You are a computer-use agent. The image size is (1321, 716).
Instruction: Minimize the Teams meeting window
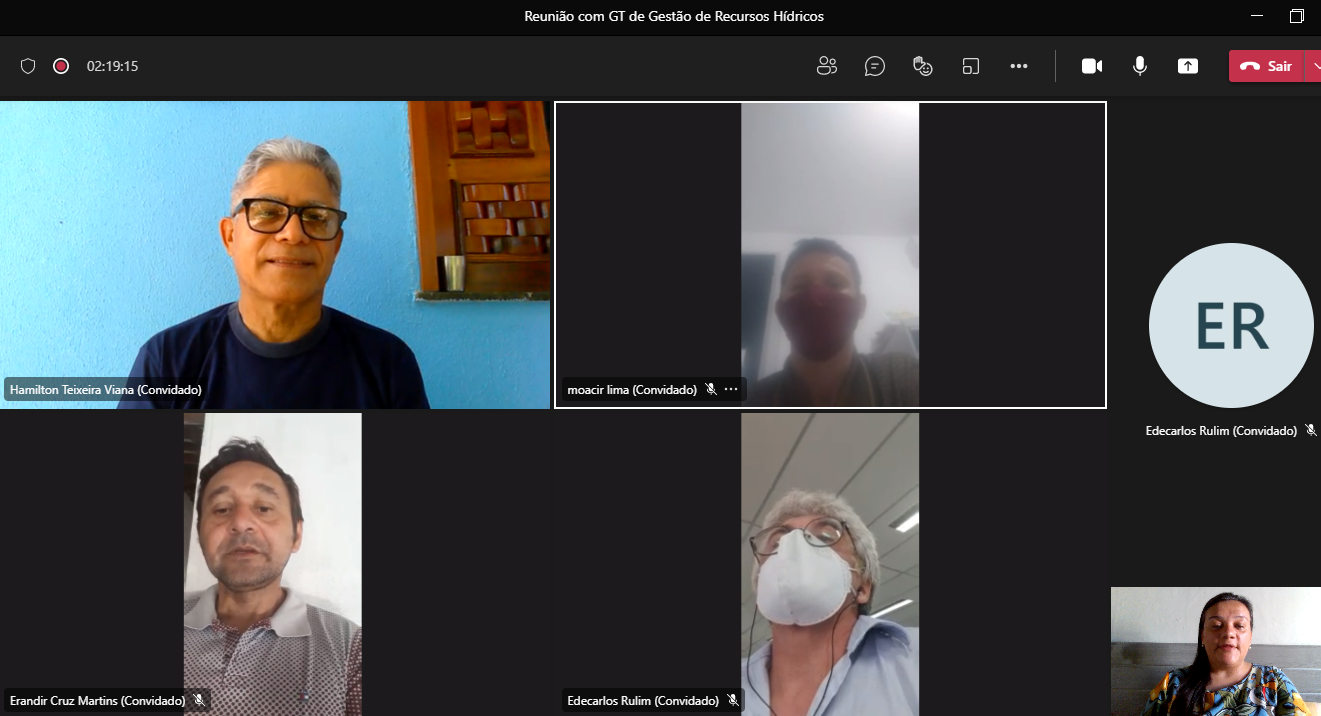click(1257, 16)
